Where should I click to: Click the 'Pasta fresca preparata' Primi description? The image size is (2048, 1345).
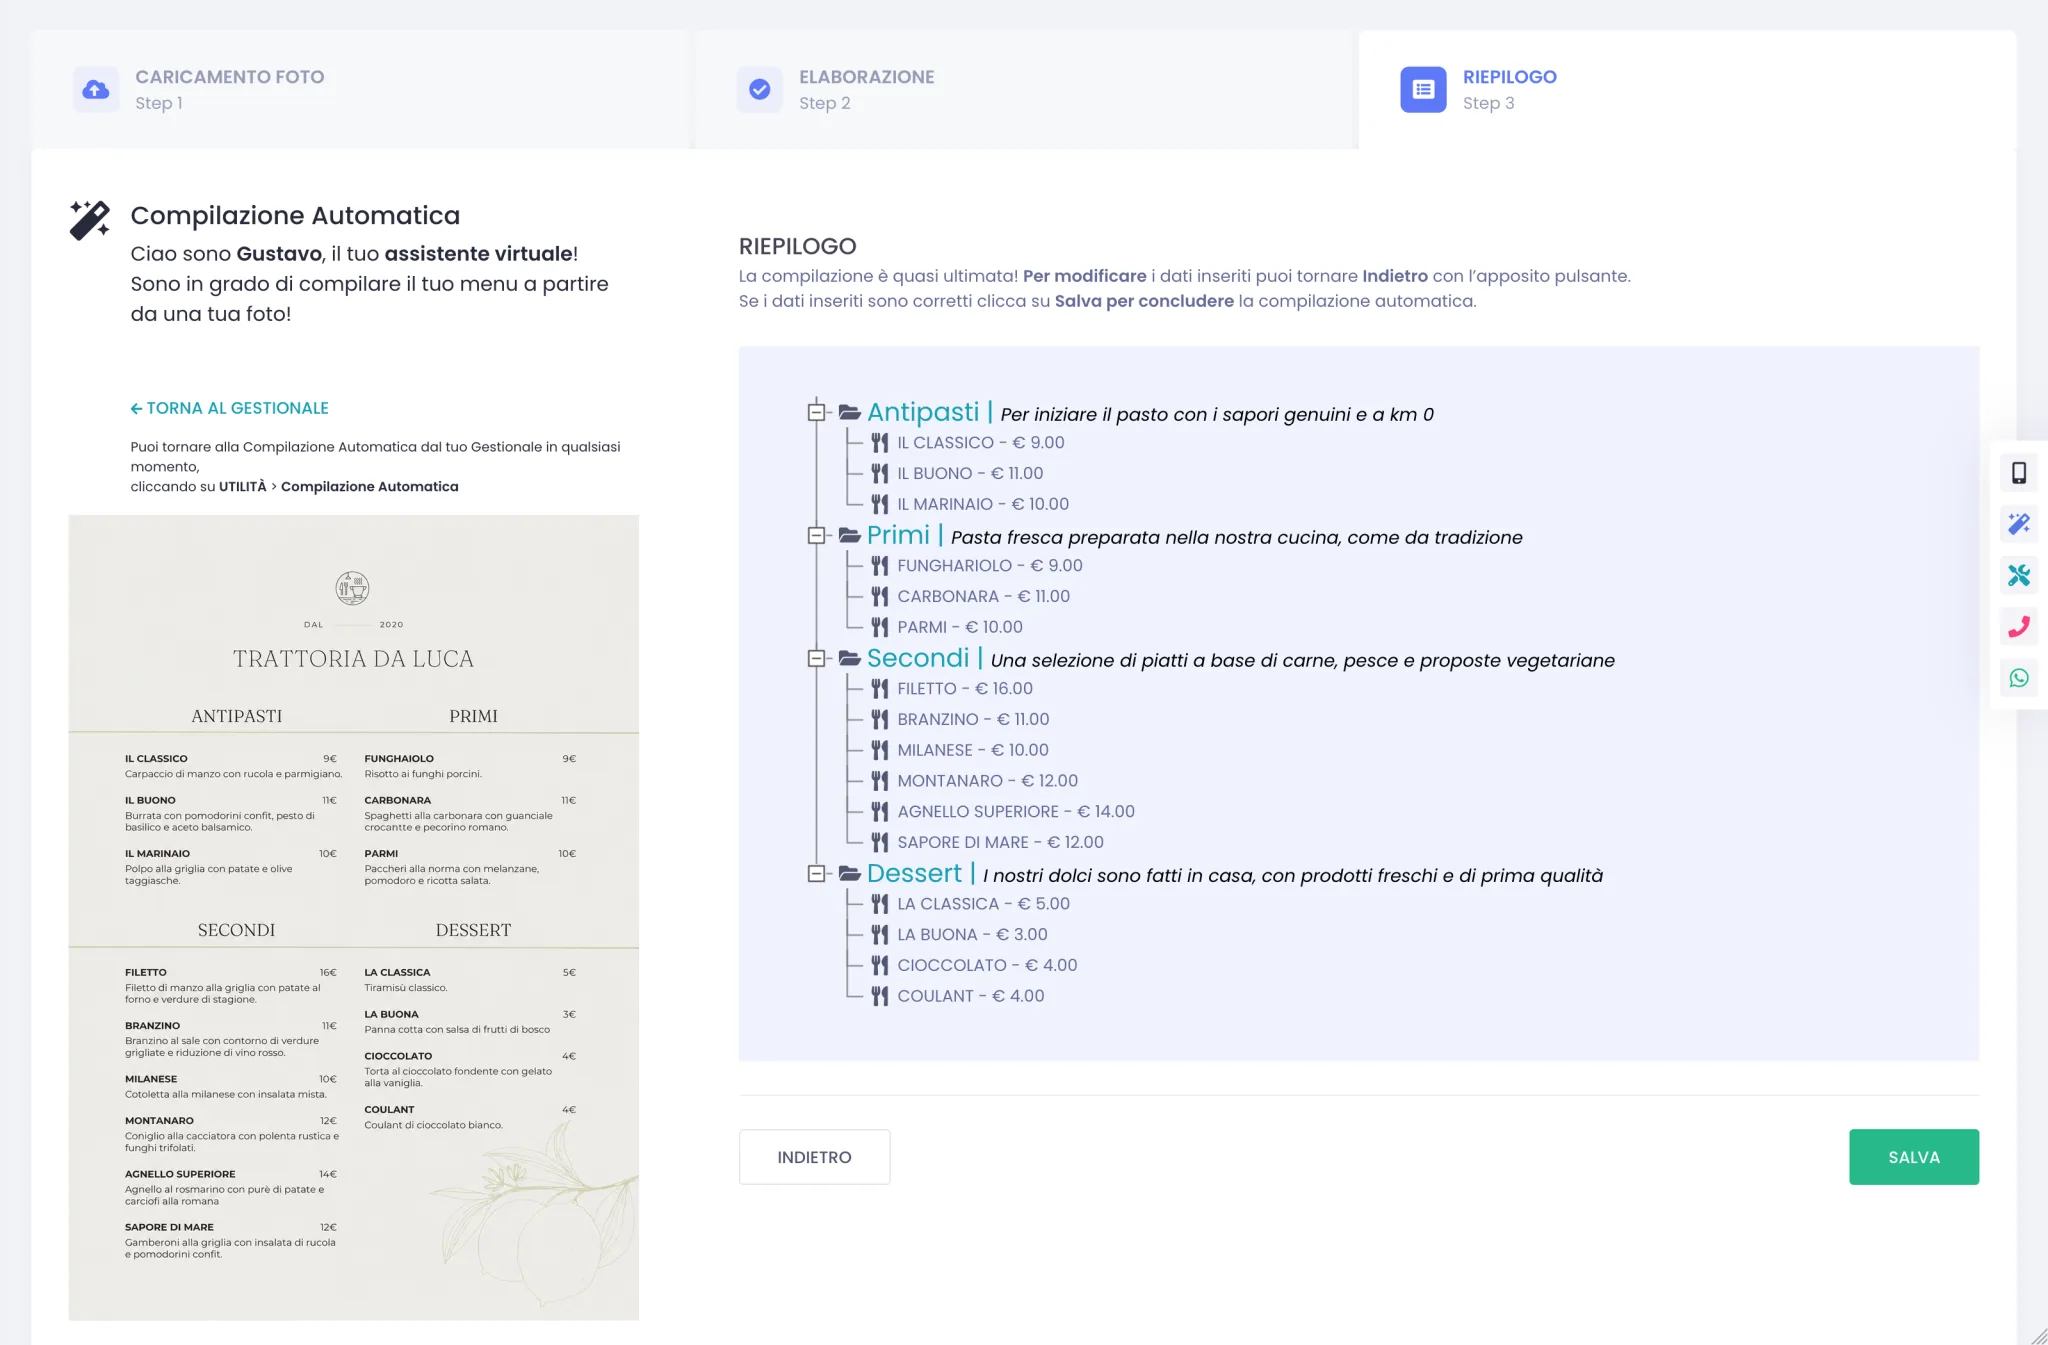(x=1237, y=537)
